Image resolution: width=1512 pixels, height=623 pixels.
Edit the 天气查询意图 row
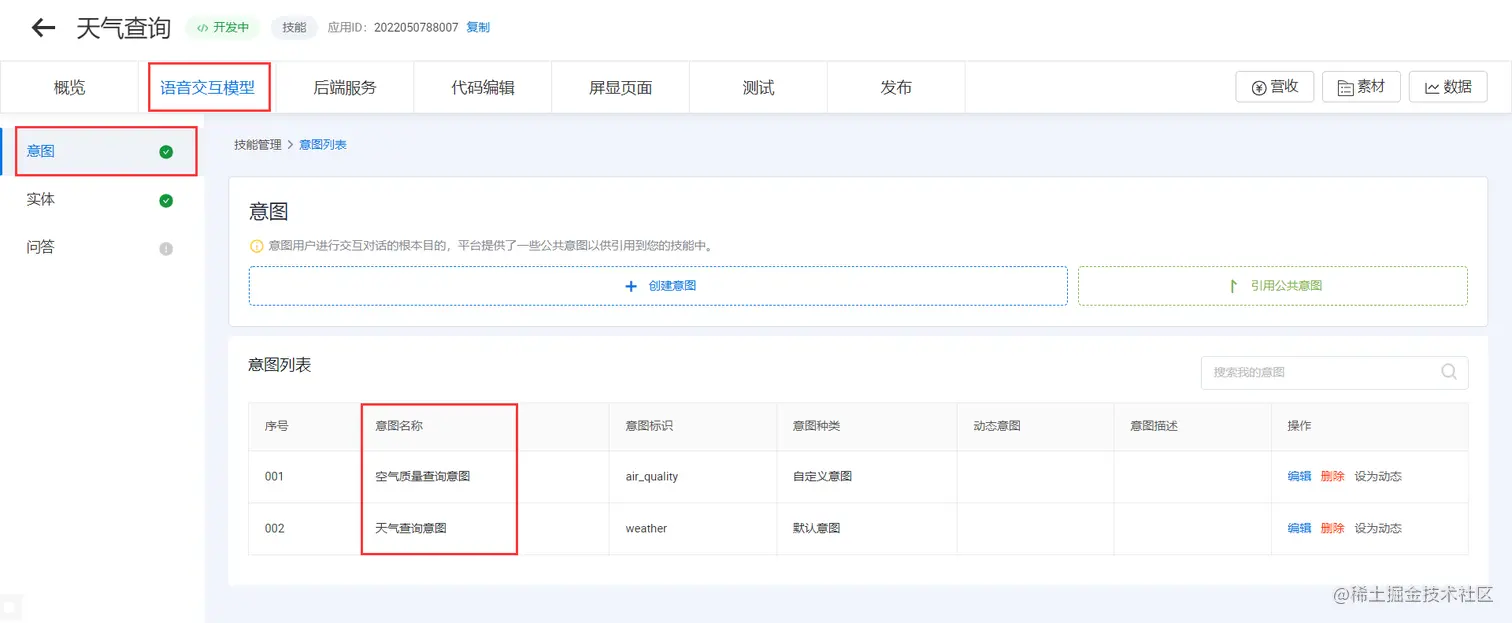1299,529
